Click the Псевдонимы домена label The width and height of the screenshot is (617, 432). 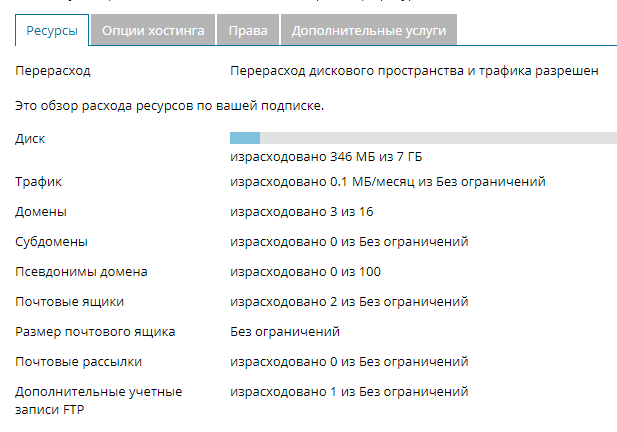[x=81, y=272]
